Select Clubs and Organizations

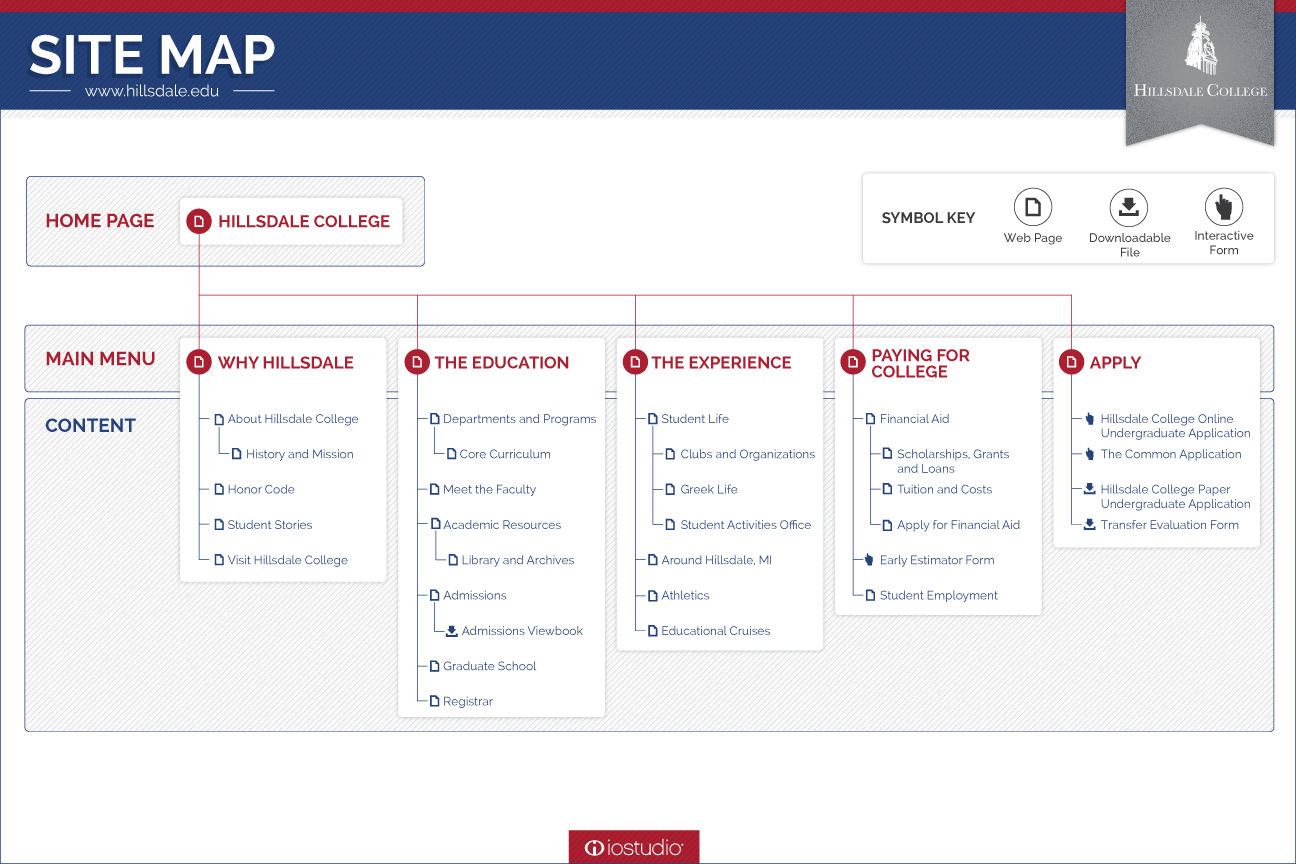748,454
